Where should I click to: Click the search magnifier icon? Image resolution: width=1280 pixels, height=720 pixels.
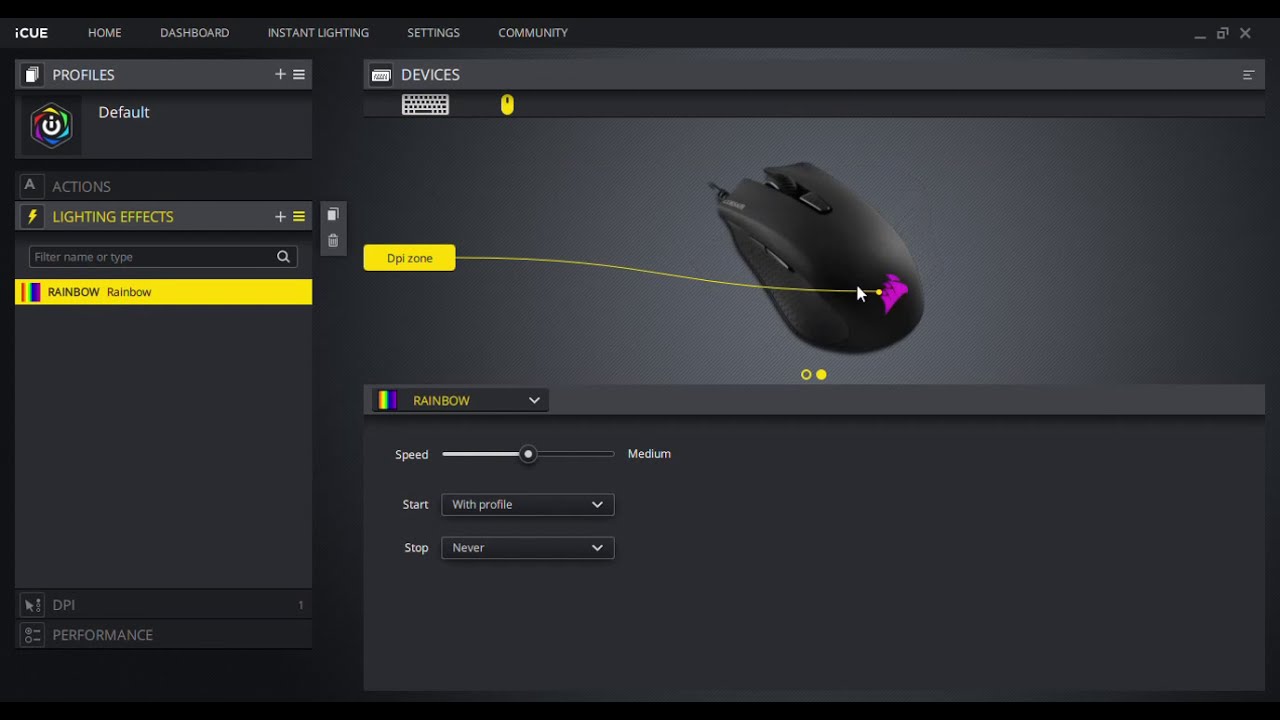pos(284,257)
